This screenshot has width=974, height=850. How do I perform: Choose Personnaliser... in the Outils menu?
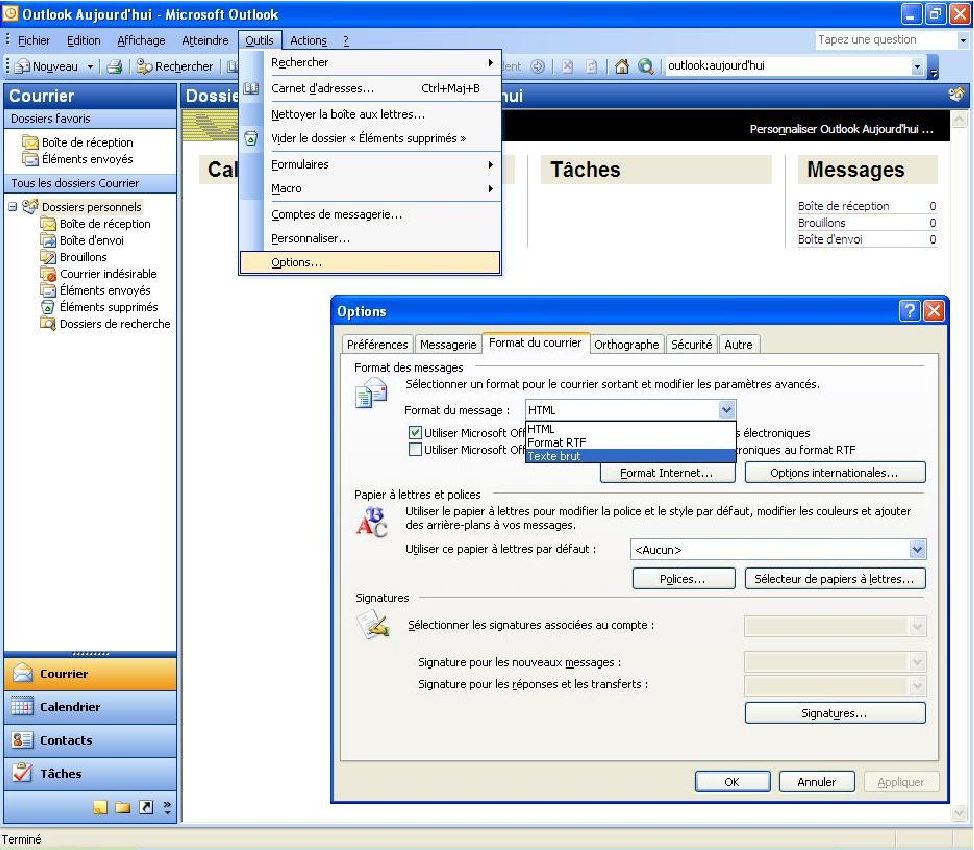tap(370, 238)
